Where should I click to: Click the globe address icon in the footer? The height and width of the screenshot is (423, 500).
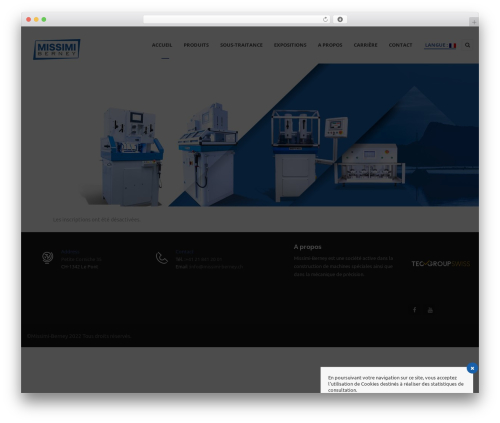47,258
